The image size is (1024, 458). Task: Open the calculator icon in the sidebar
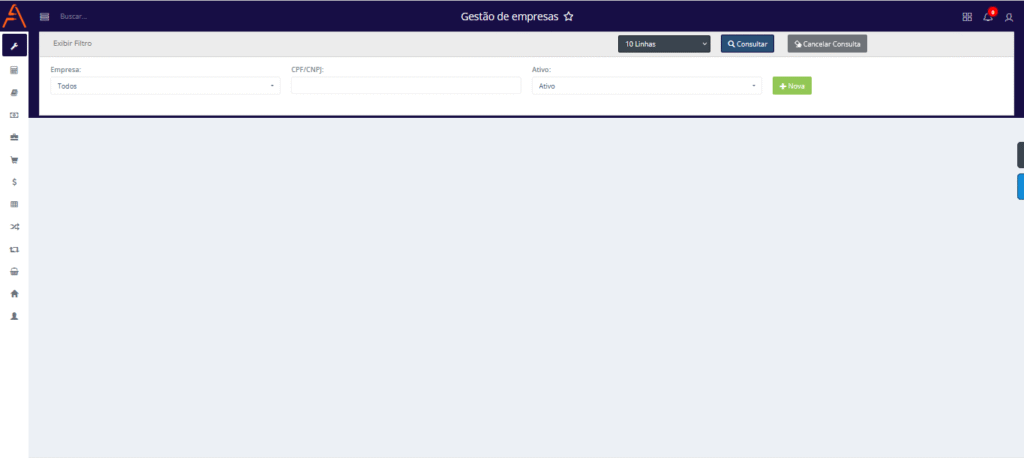click(14, 70)
